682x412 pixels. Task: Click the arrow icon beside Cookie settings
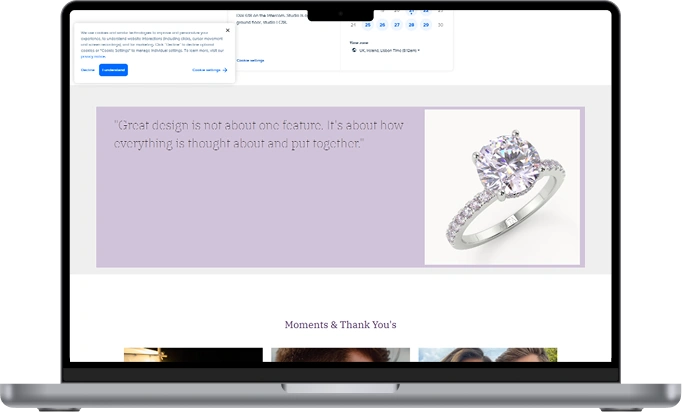coord(225,70)
